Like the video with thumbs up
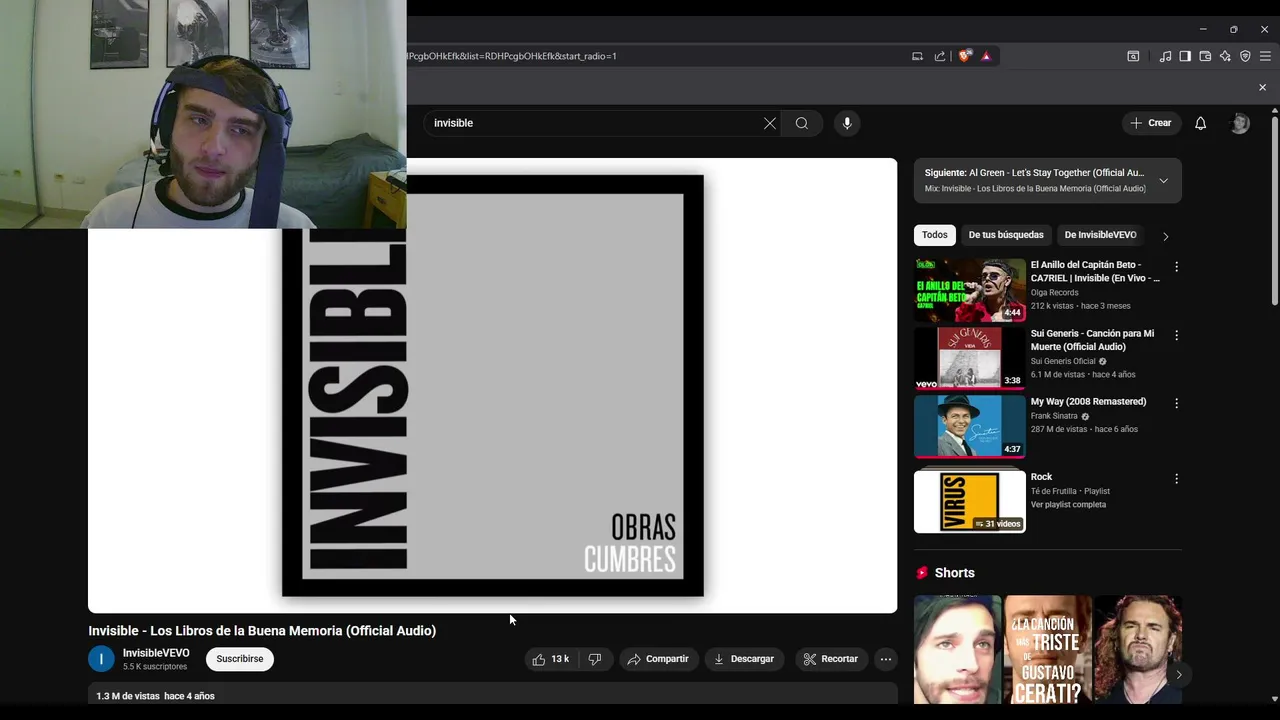The width and height of the screenshot is (1280, 720). (x=551, y=659)
